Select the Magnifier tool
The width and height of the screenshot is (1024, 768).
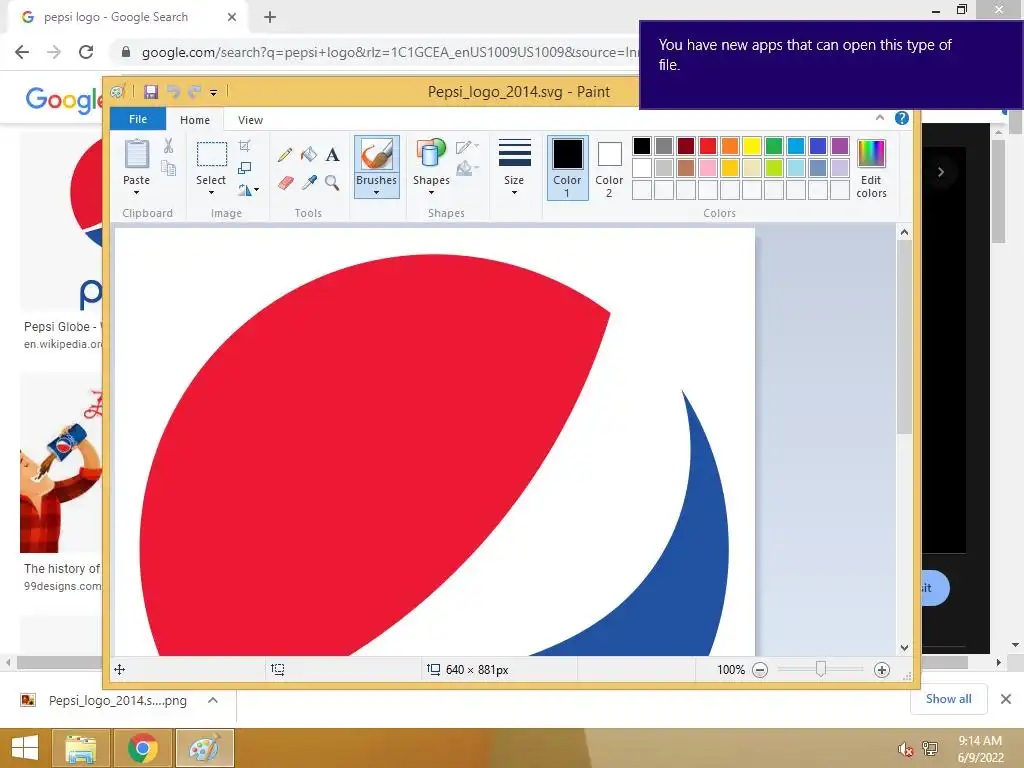332,183
